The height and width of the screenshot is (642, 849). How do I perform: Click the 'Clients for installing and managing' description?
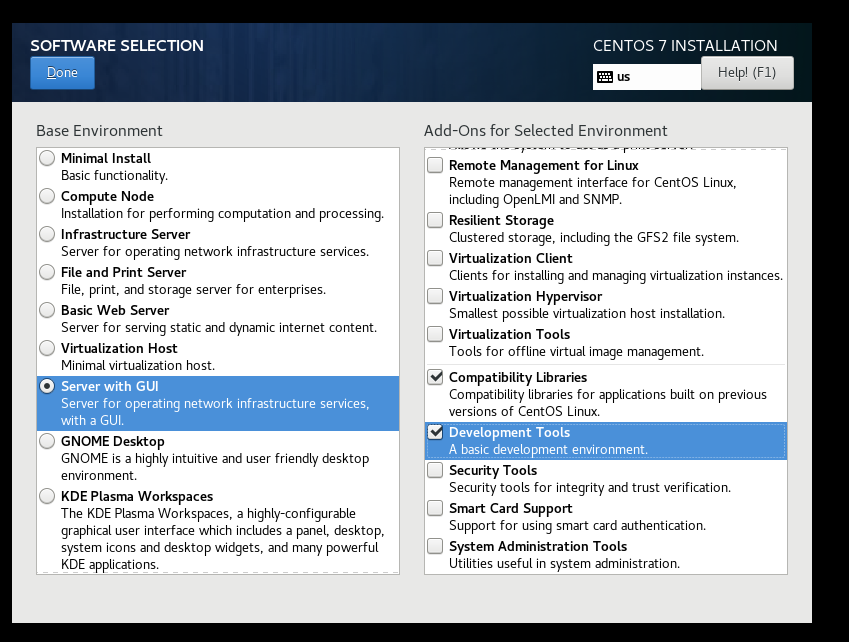(x=616, y=276)
